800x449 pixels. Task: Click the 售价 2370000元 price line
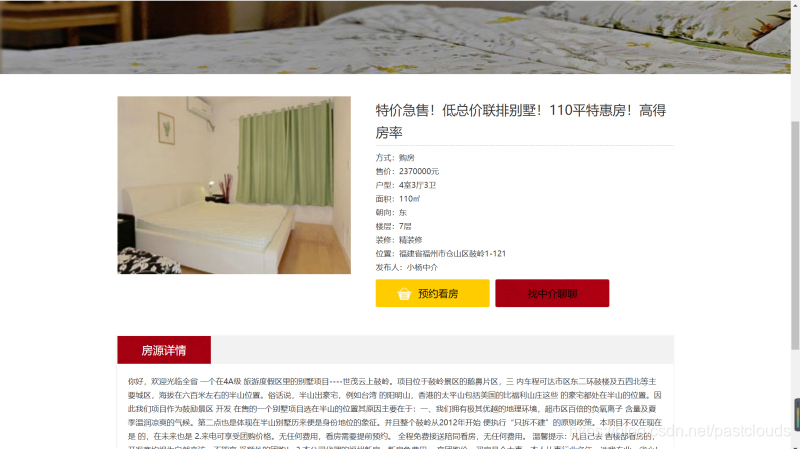pos(407,171)
